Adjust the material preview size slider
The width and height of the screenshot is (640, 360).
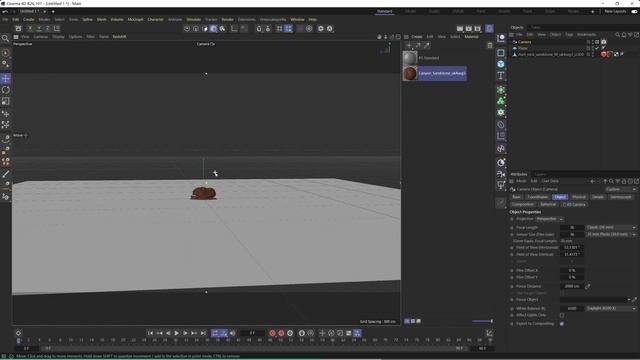482,321
